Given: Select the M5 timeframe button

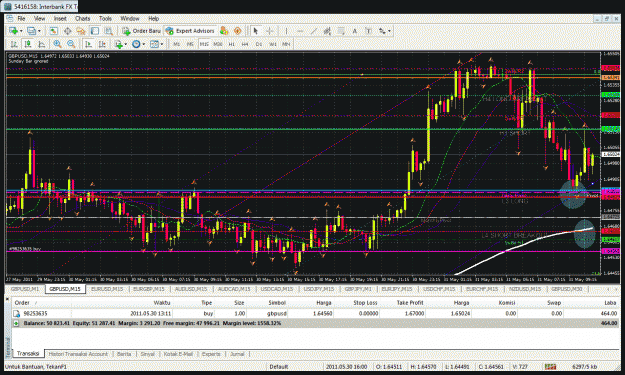Looking at the screenshot, I should coord(190,44).
